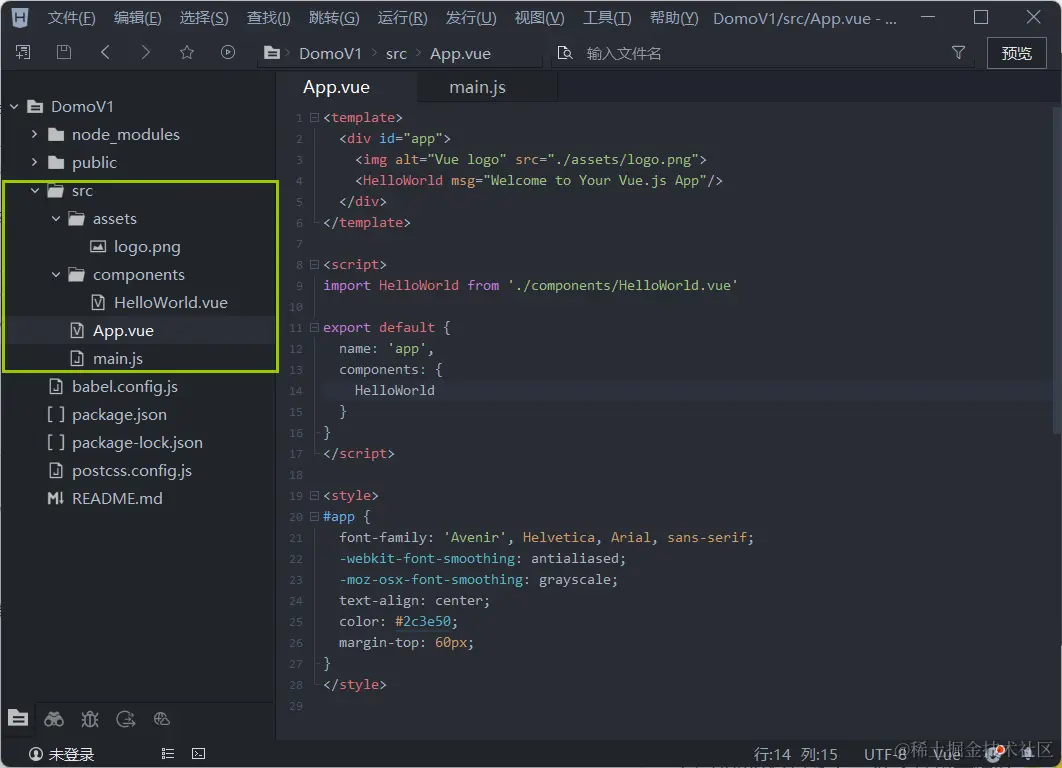Click the filter funnel icon
The image size is (1062, 768).
pyautogui.click(x=958, y=52)
